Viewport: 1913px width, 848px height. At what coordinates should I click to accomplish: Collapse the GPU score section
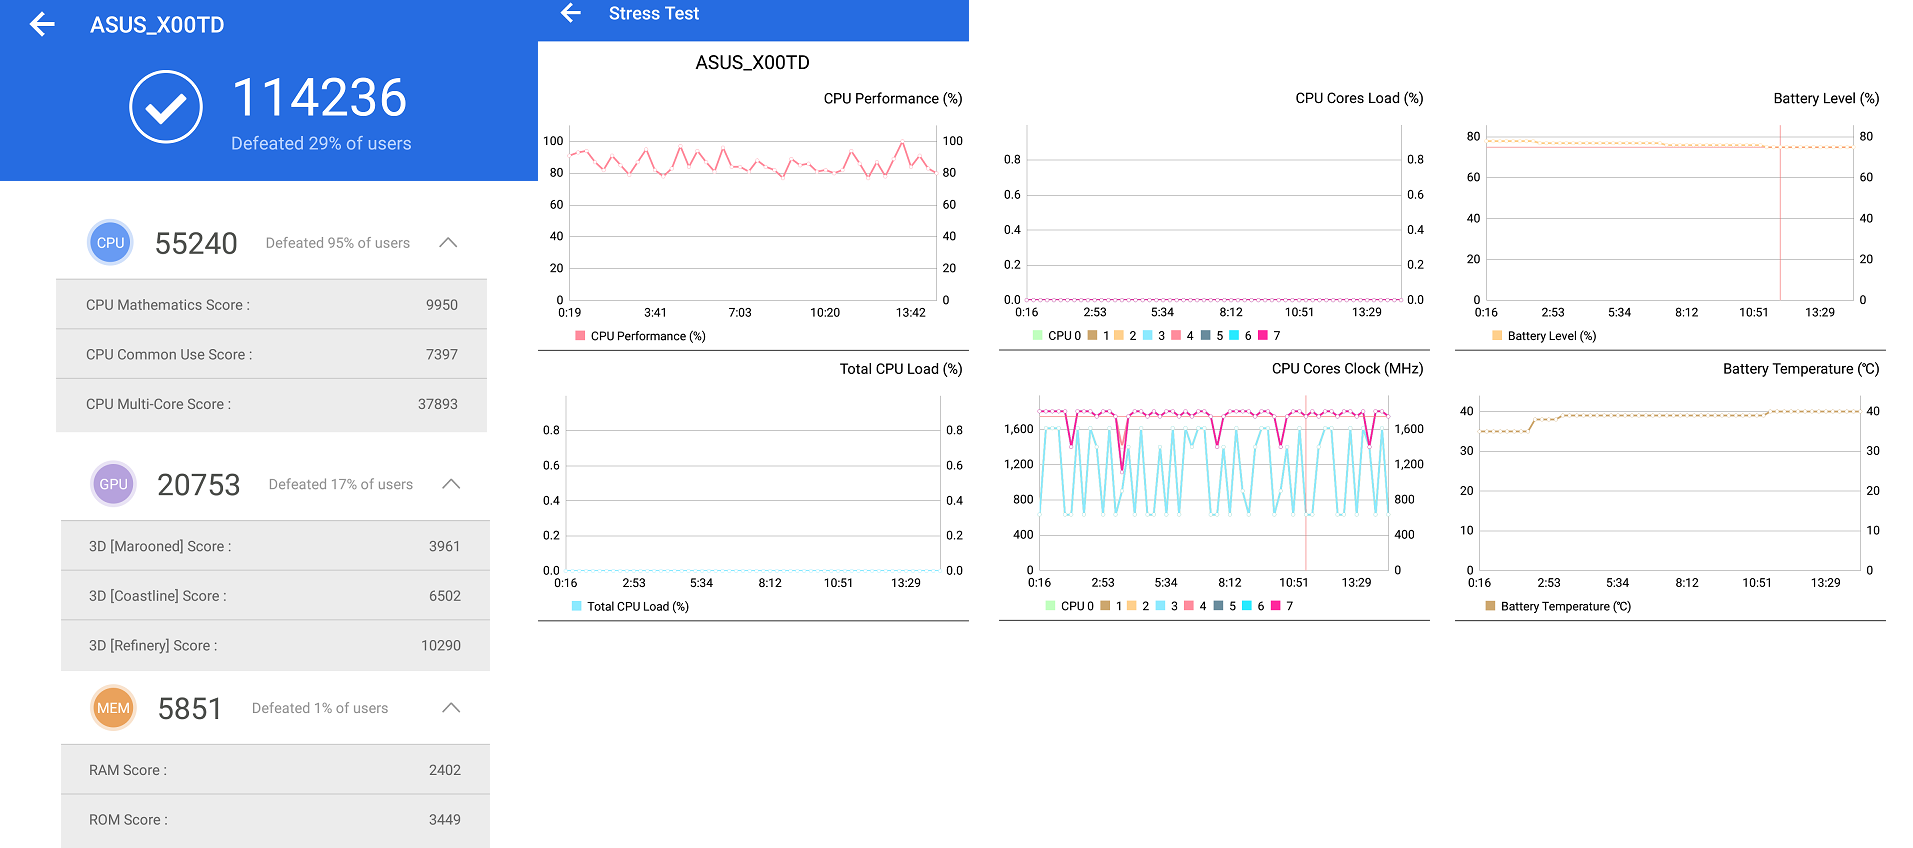[451, 484]
